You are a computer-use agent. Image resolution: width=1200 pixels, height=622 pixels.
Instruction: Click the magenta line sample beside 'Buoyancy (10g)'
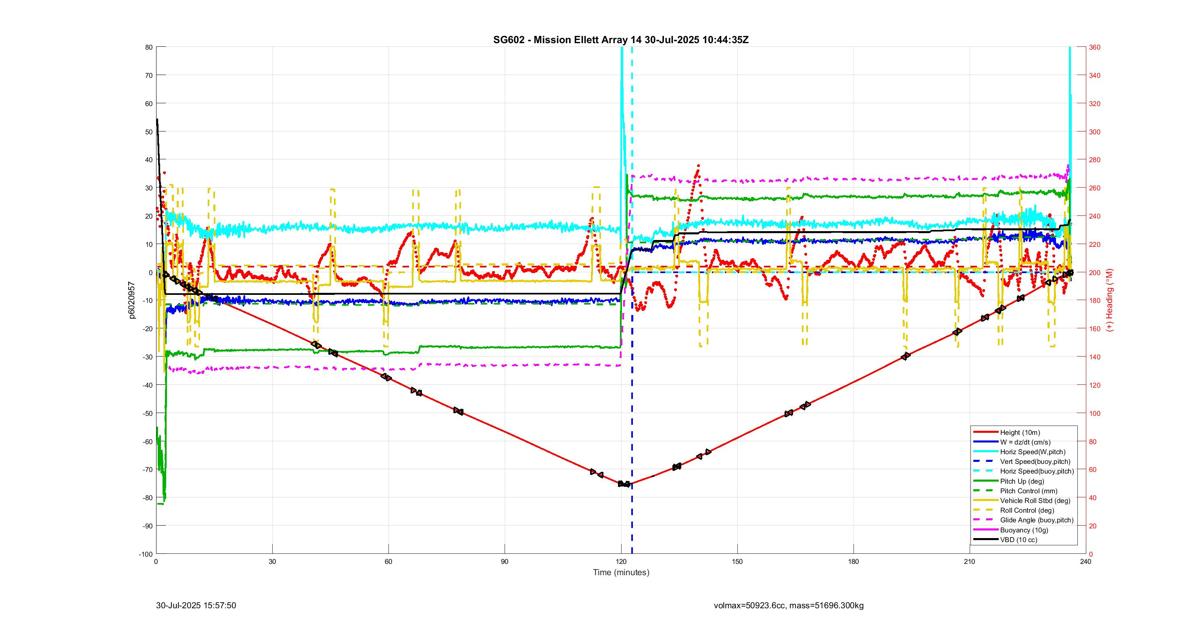985,530
